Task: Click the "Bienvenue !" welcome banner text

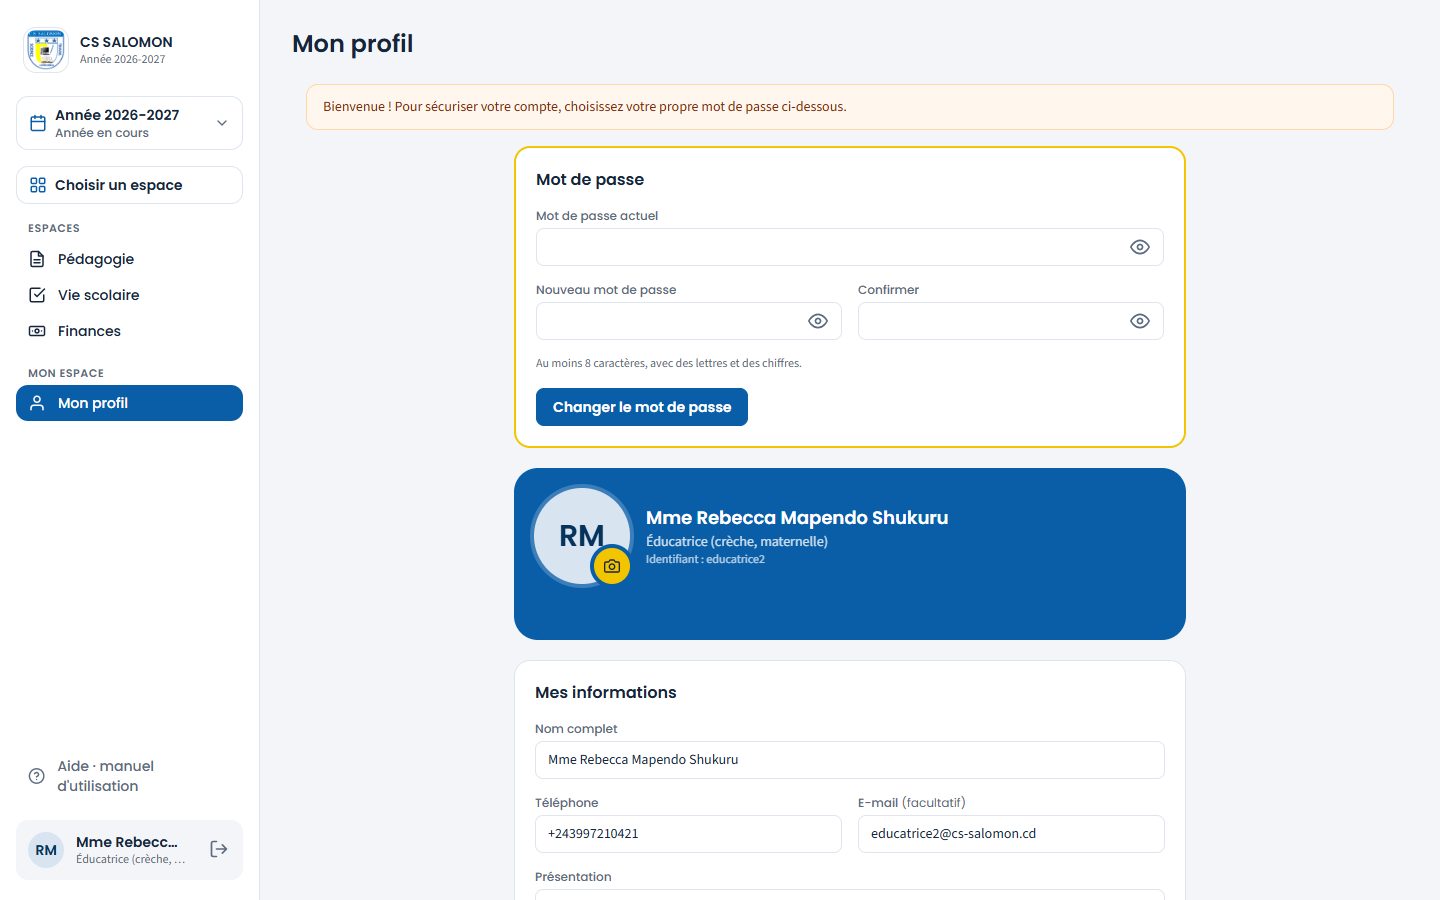Action: point(585,107)
